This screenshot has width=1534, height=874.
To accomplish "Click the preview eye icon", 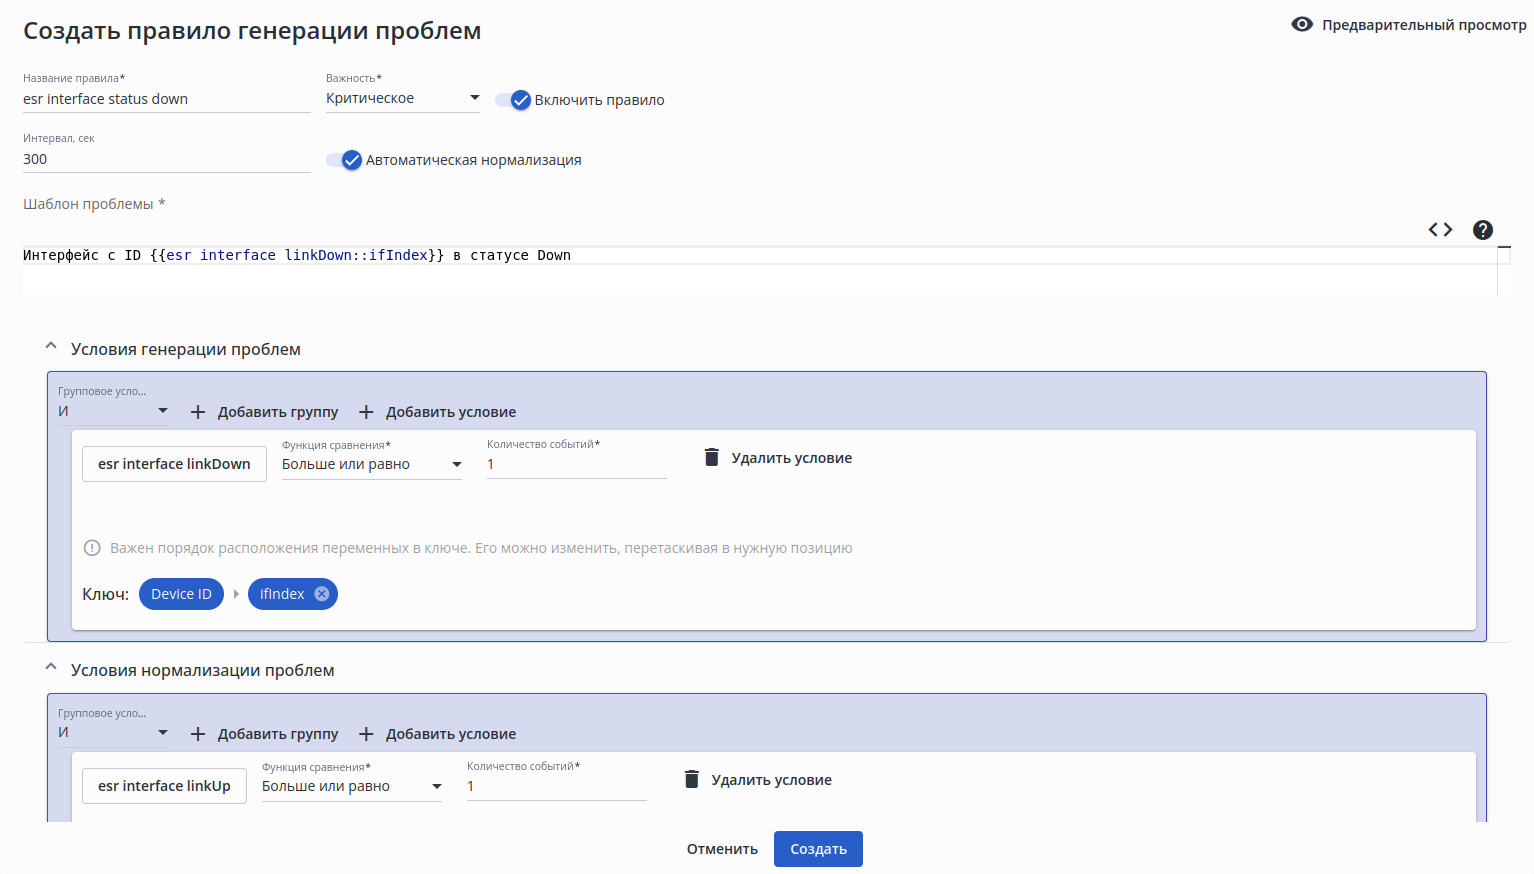I will pyautogui.click(x=1302, y=24).
